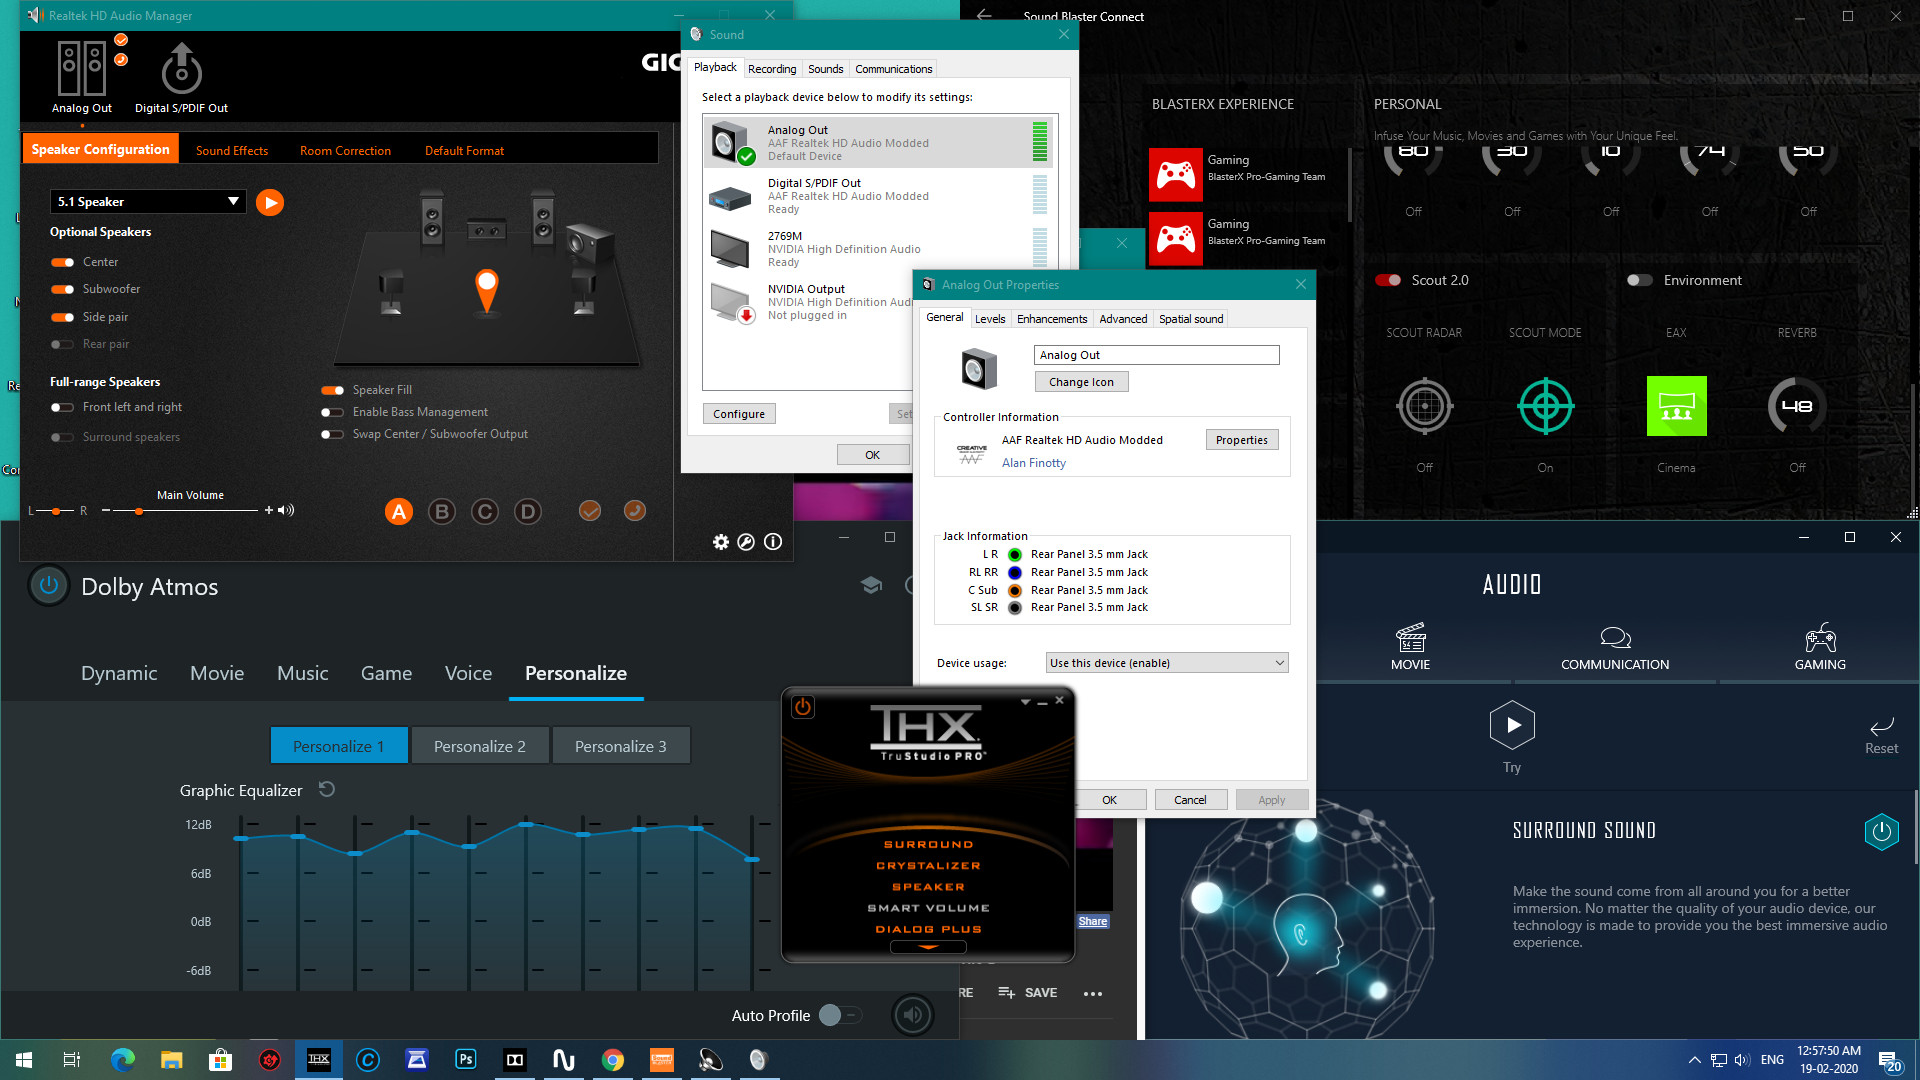Open THX app from the taskbar
This screenshot has height=1080, width=1920.
319,1060
